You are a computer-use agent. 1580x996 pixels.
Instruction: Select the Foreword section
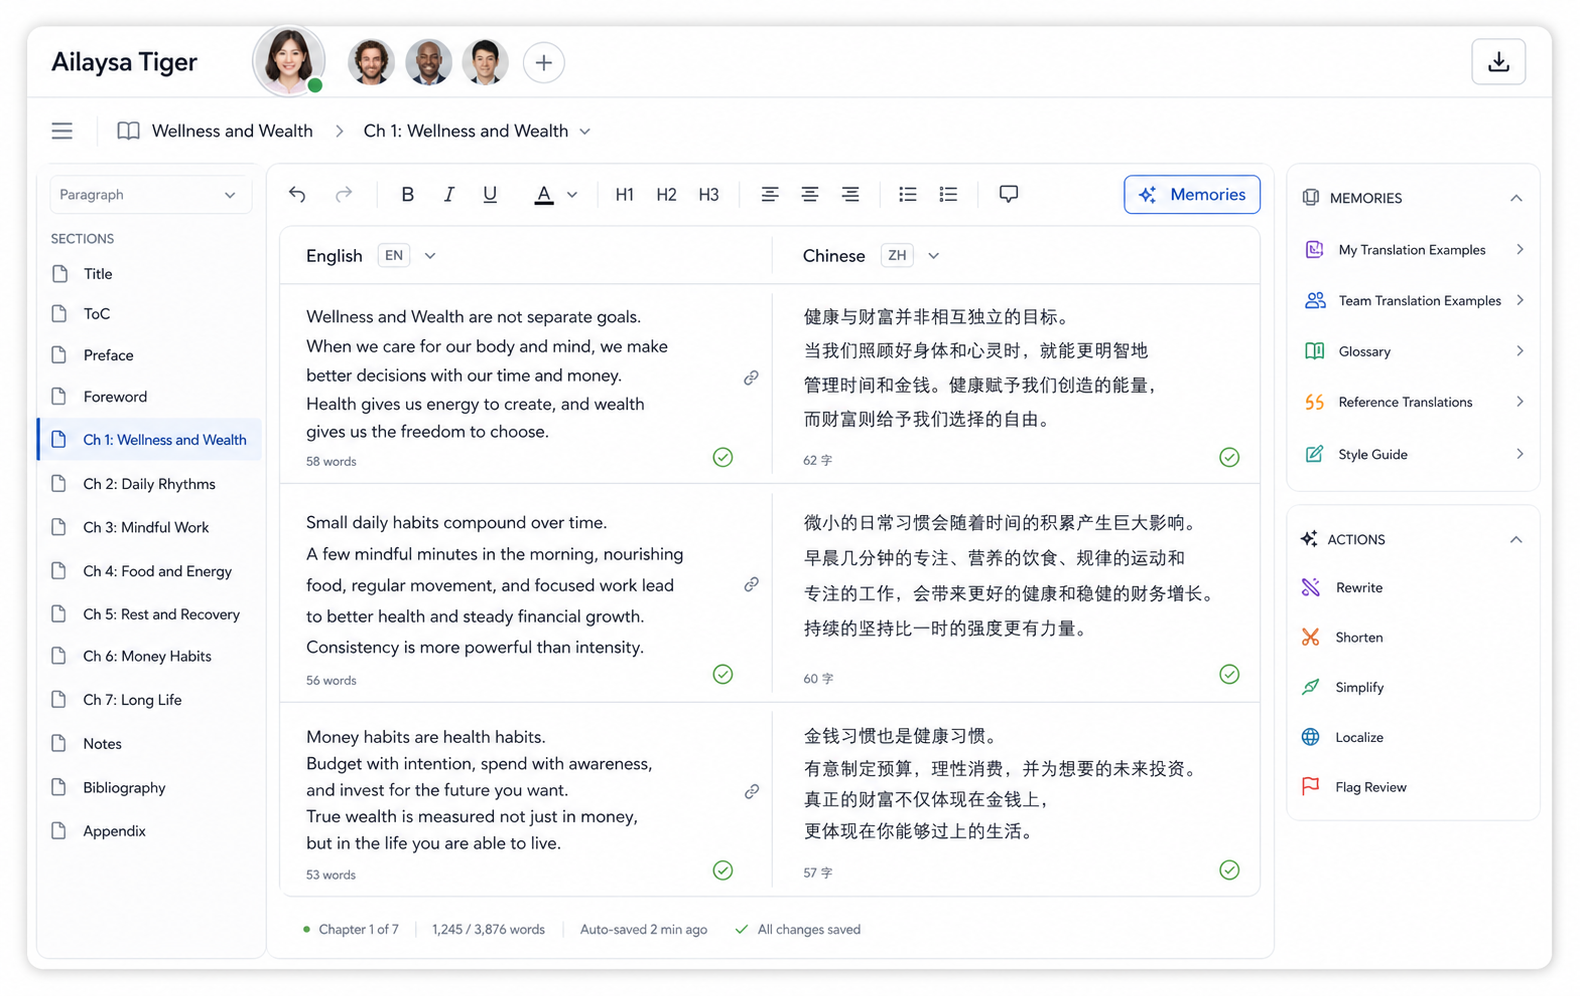[150, 396]
